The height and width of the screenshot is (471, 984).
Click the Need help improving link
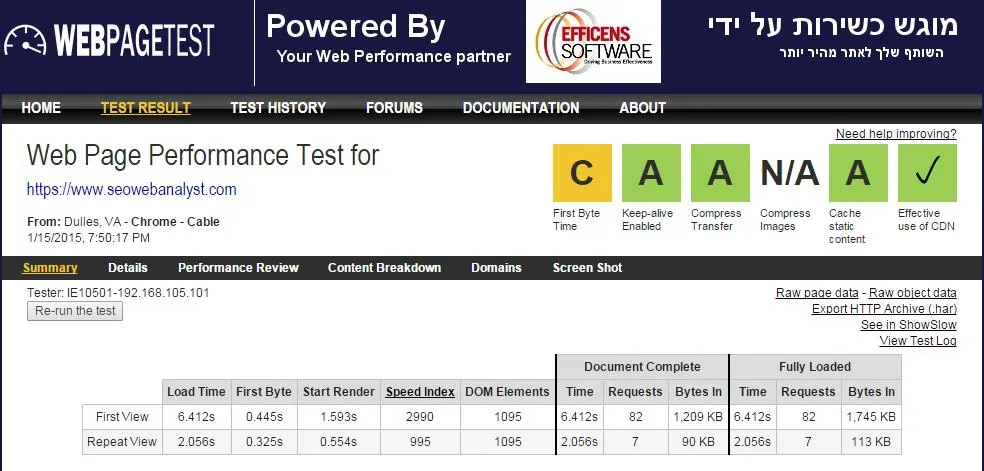tap(896, 134)
